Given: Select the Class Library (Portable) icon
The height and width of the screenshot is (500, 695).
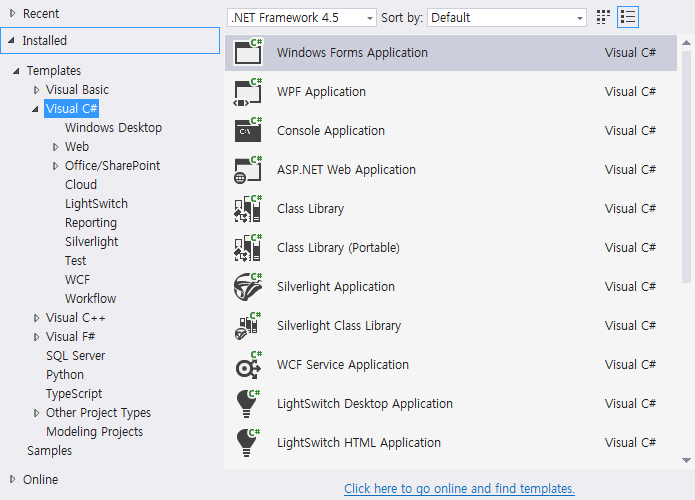Looking at the screenshot, I should [x=247, y=248].
